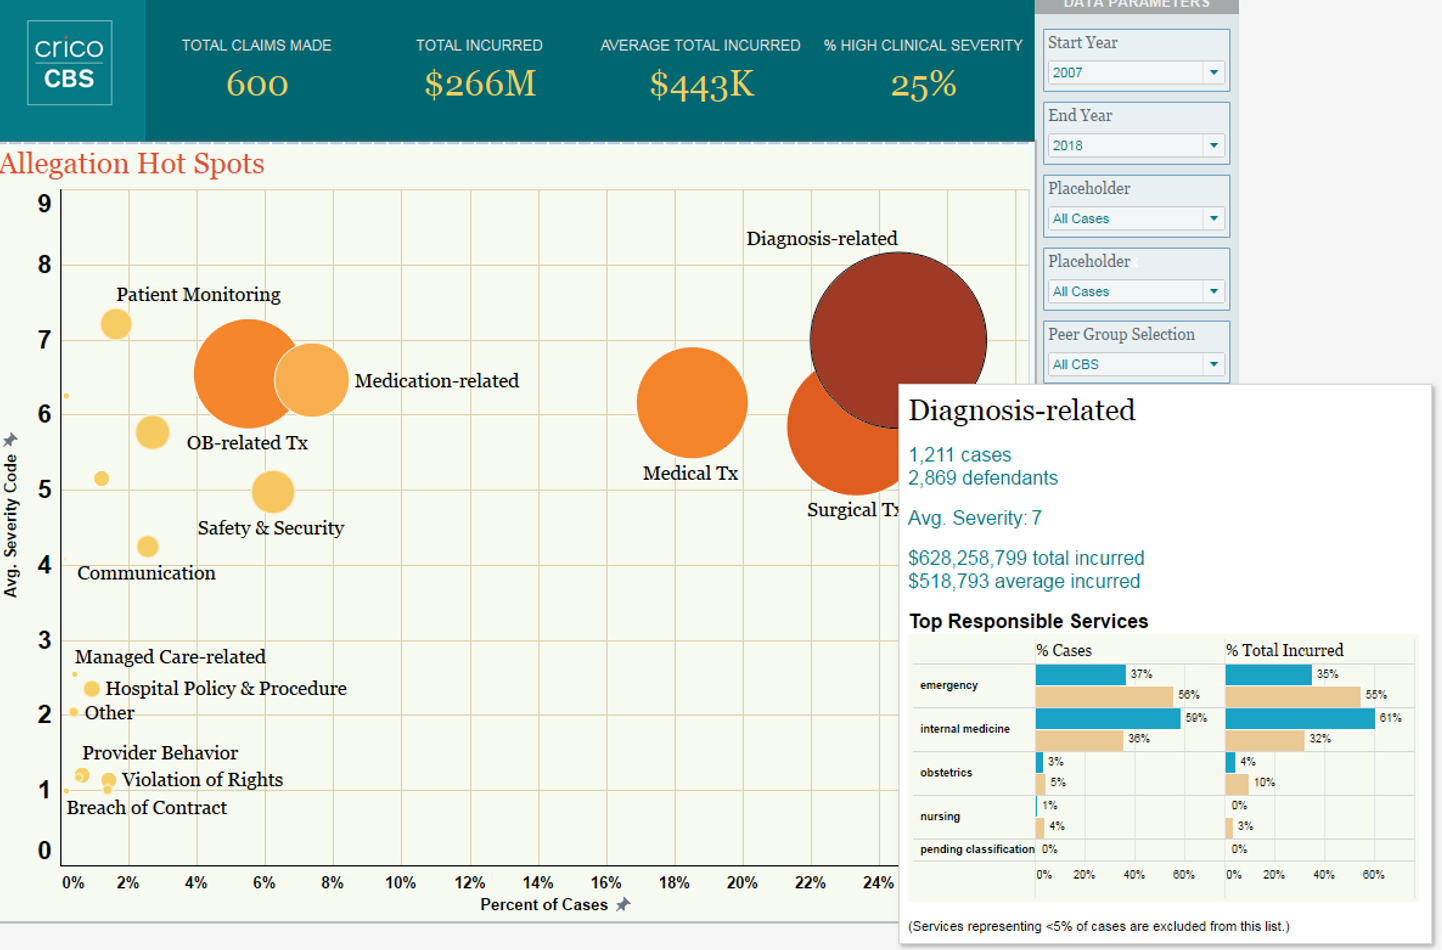Image resolution: width=1442 pixels, height=950 pixels.
Task: Select the Communication bubble
Action: click(x=147, y=546)
